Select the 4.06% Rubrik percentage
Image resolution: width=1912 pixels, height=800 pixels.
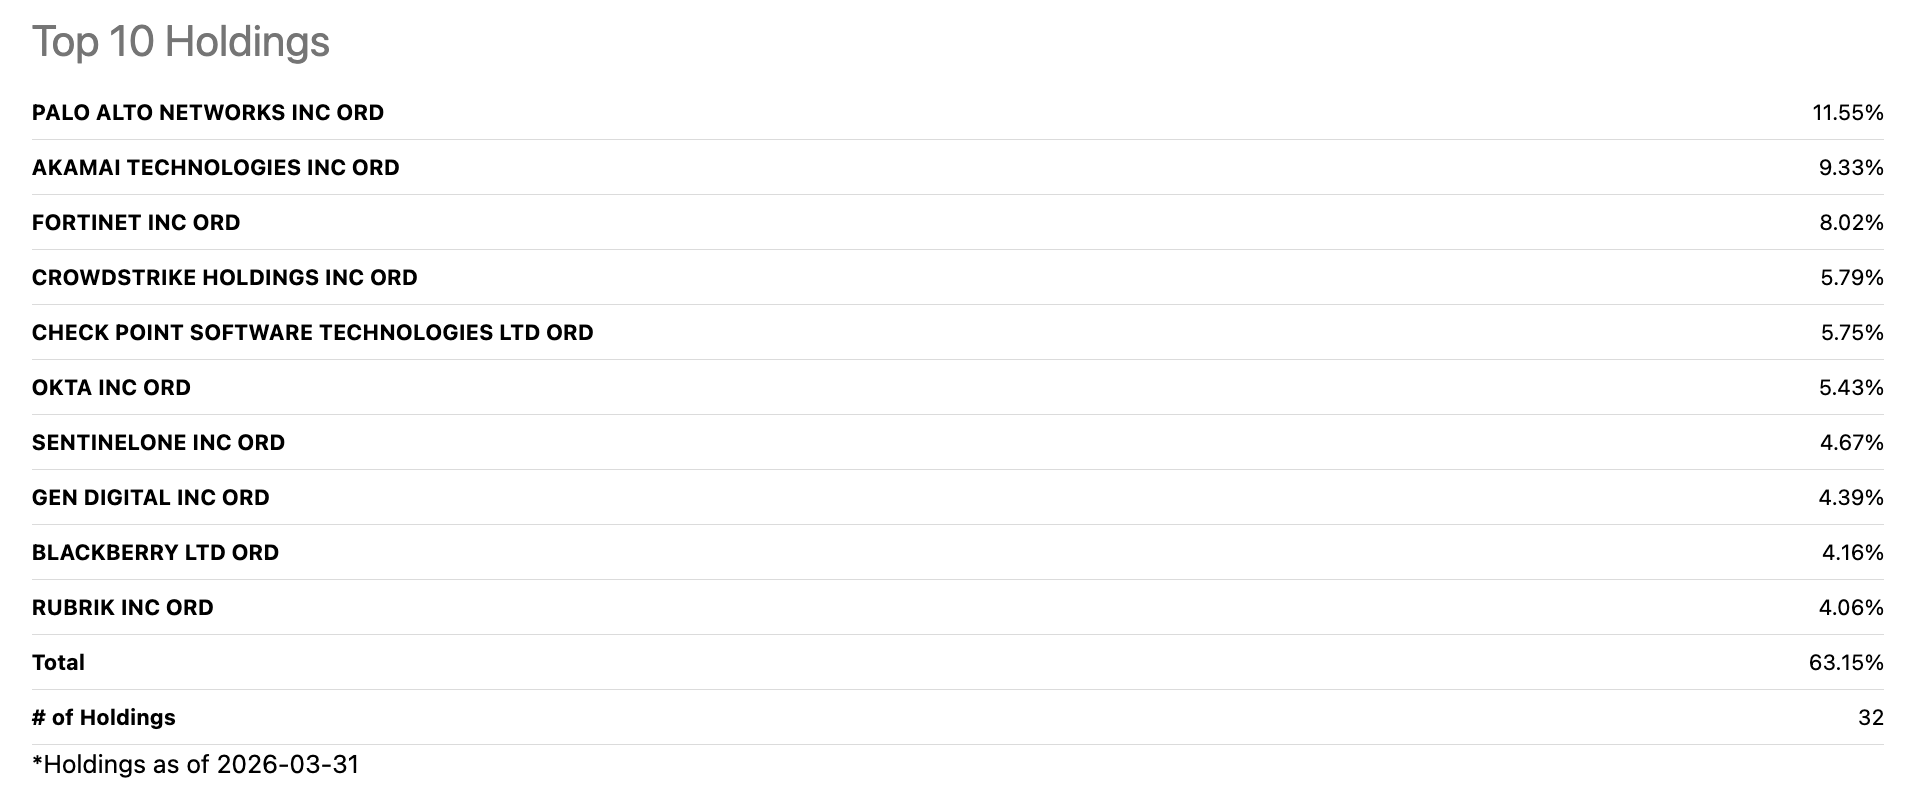pos(1850,608)
